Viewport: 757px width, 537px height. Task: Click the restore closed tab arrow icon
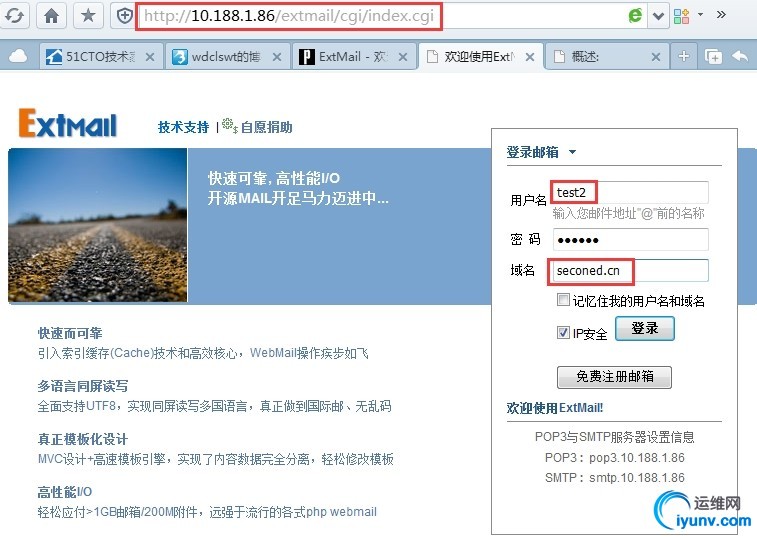click(740, 56)
